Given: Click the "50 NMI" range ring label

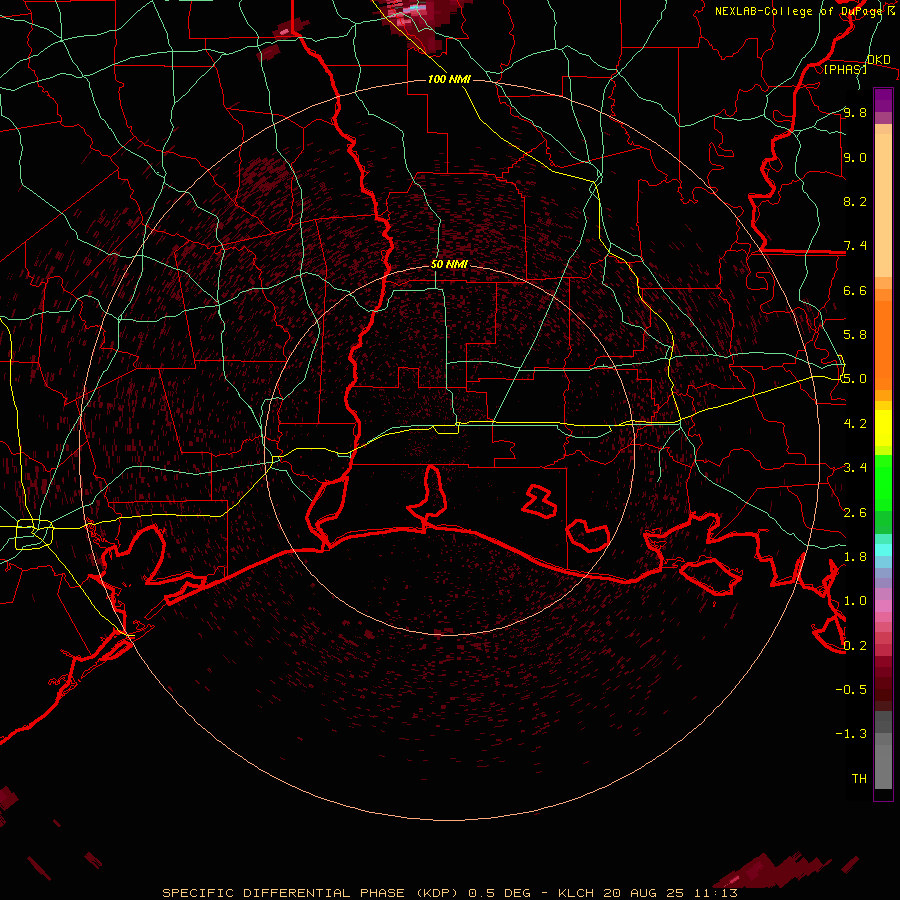Looking at the screenshot, I should pyautogui.click(x=449, y=264).
